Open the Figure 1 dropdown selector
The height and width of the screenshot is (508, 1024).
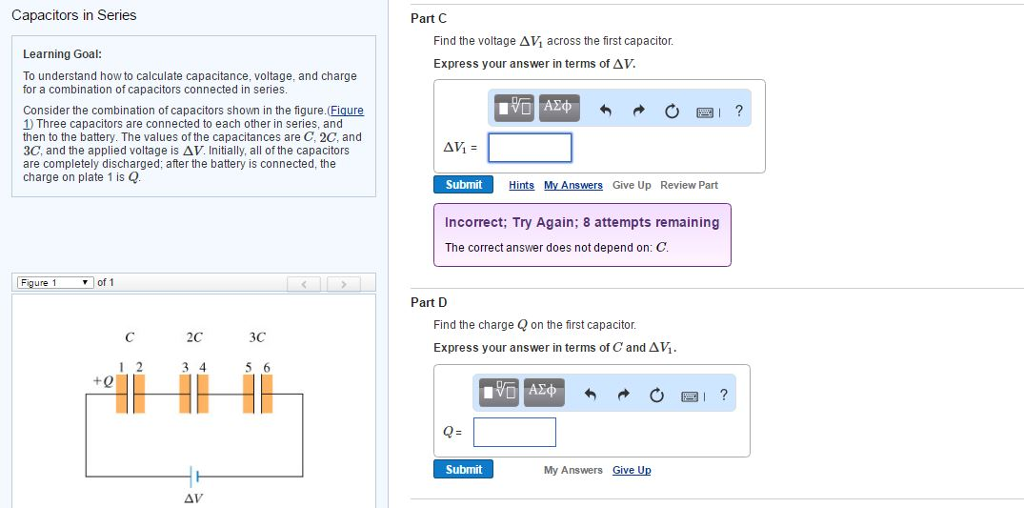[54, 283]
